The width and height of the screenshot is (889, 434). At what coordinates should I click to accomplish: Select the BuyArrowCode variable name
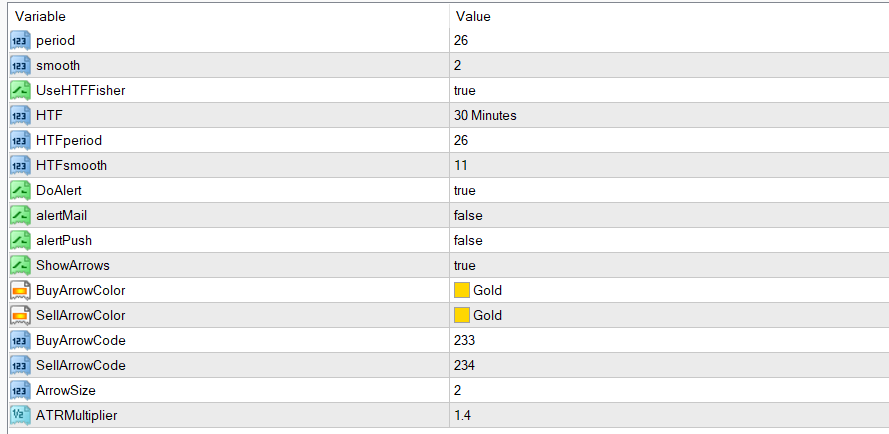(x=80, y=341)
